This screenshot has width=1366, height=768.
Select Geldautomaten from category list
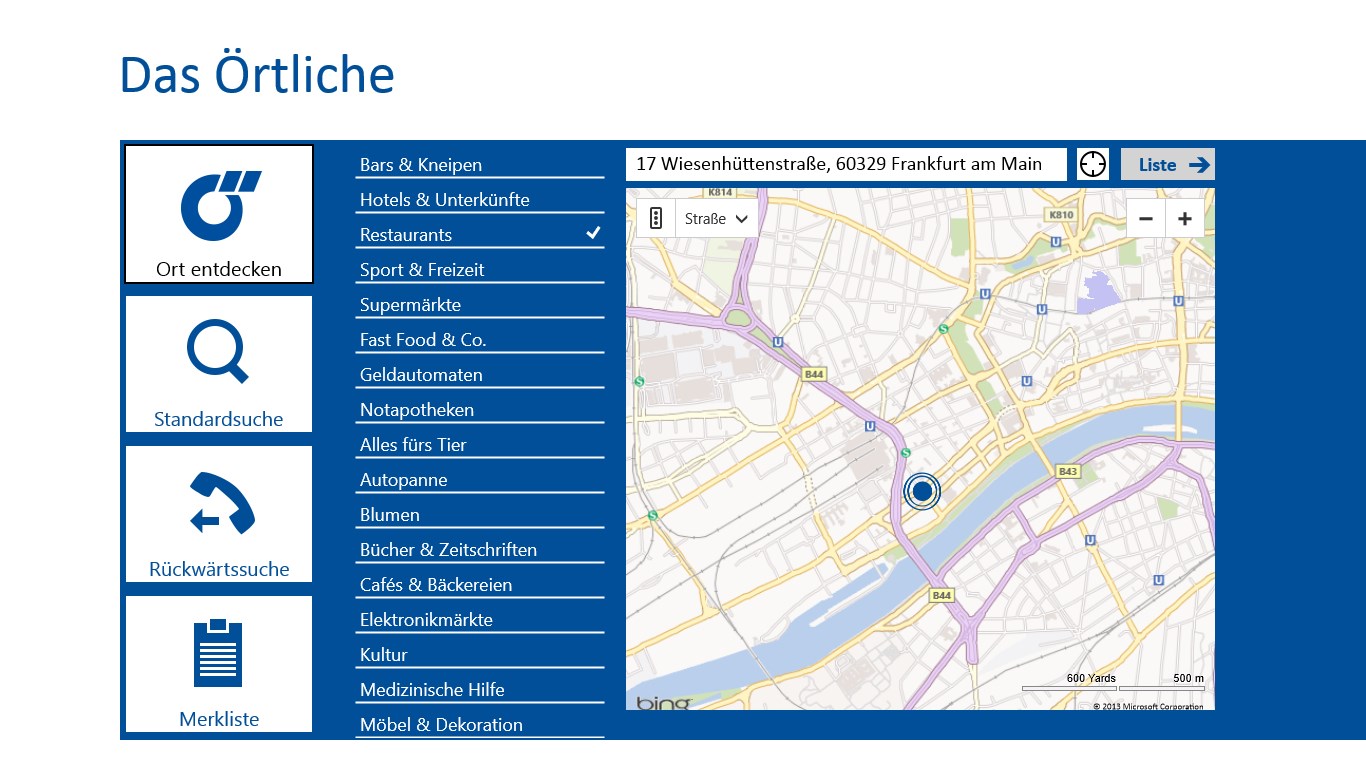[x=480, y=375]
